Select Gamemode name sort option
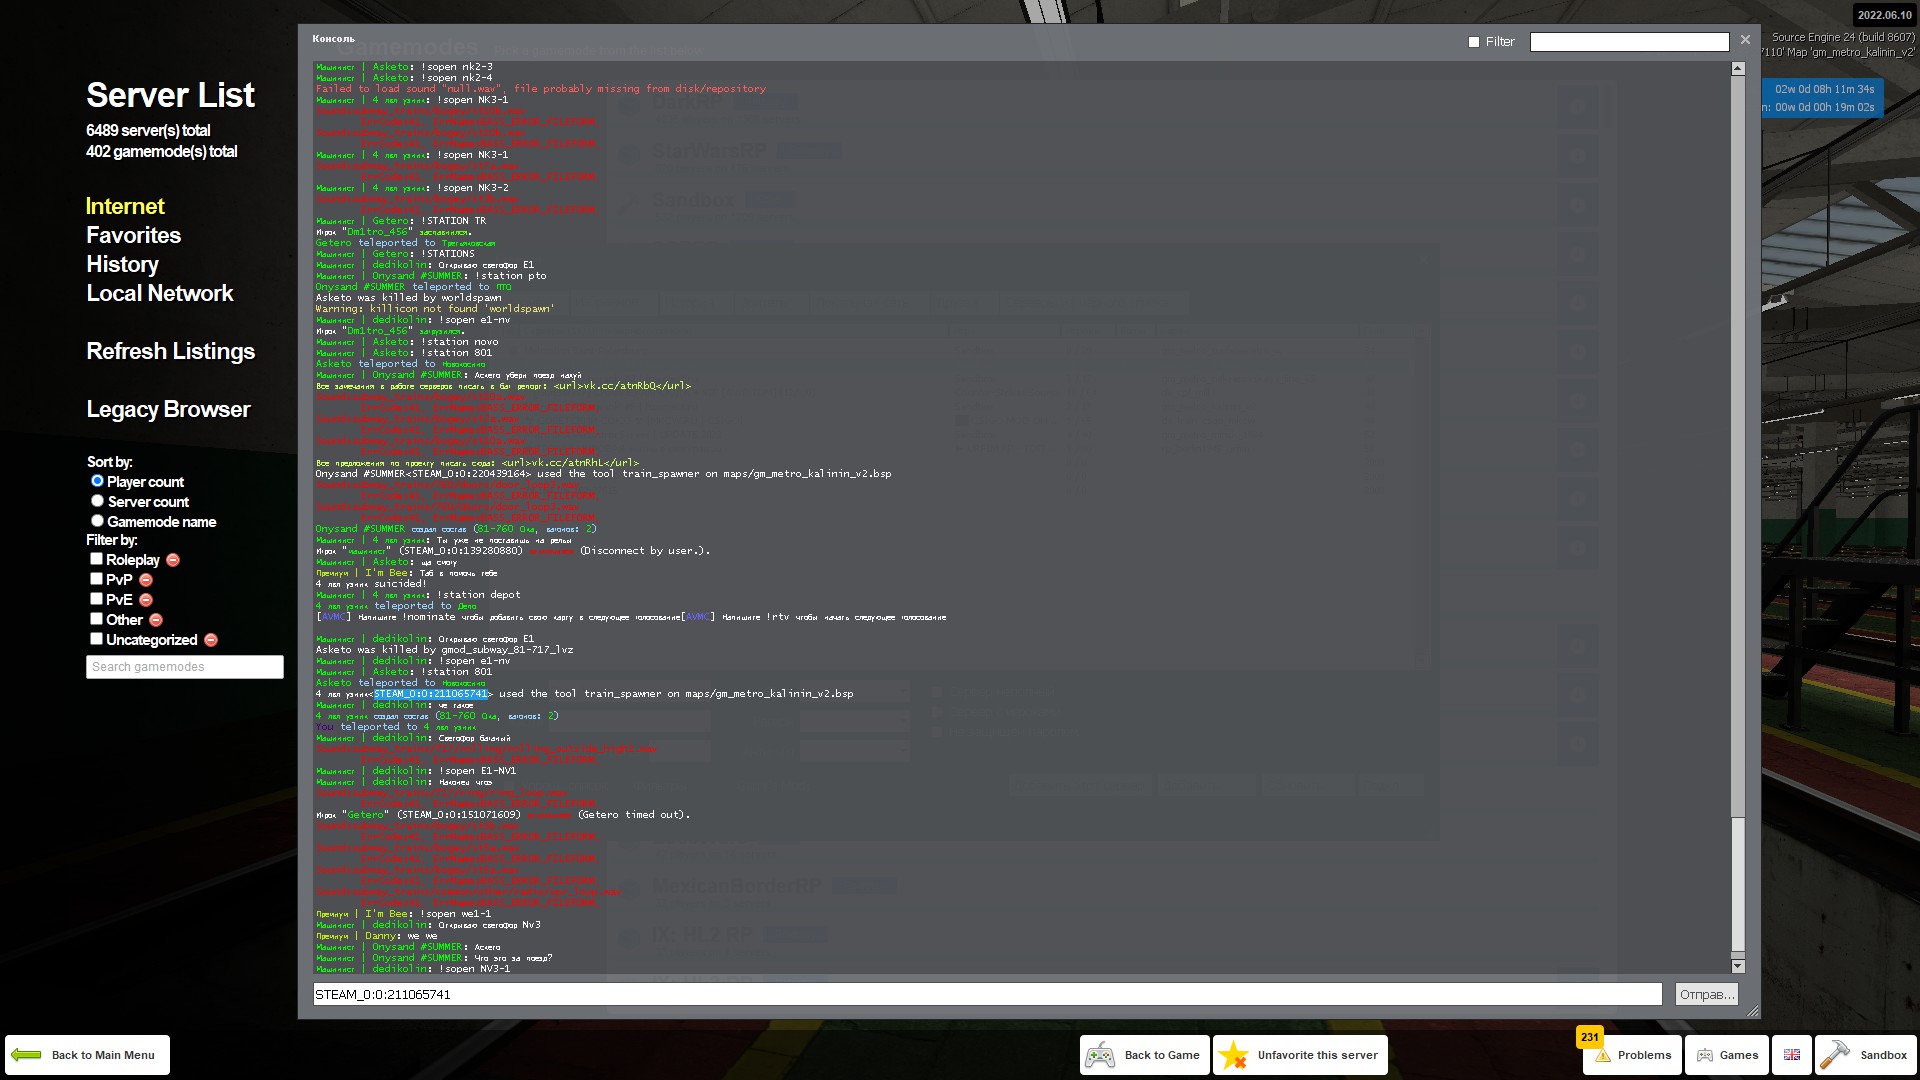The image size is (1920, 1080). click(x=97, y=521)
